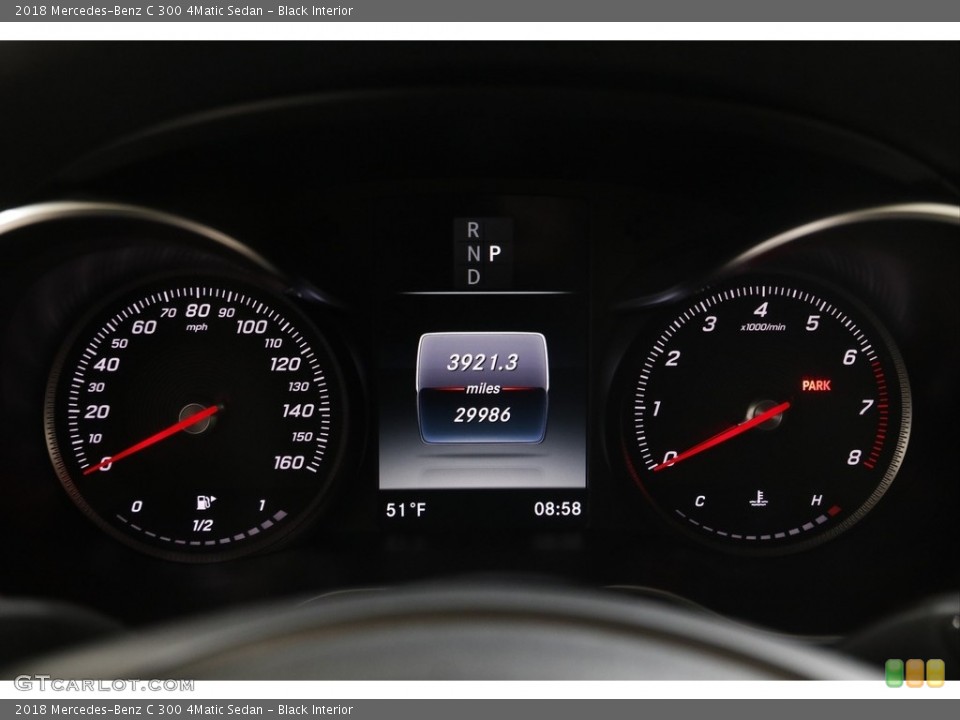Screen dimensions: 960x720
Task: Click the 6 mark on tachometer
Action: [850, 357]
